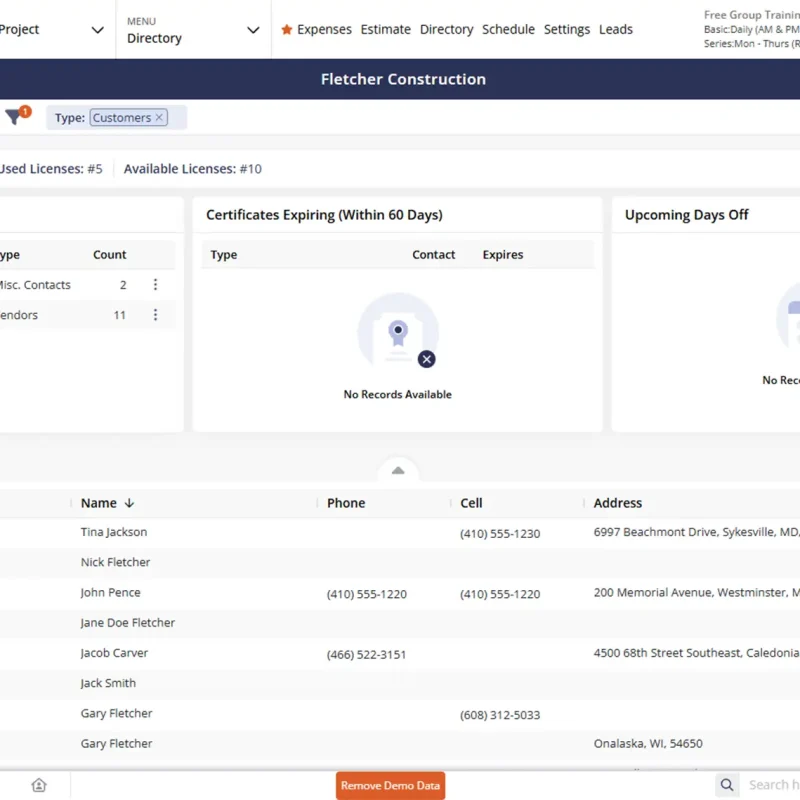
Task: Sort by Name column header
Action: click(98, 503)
